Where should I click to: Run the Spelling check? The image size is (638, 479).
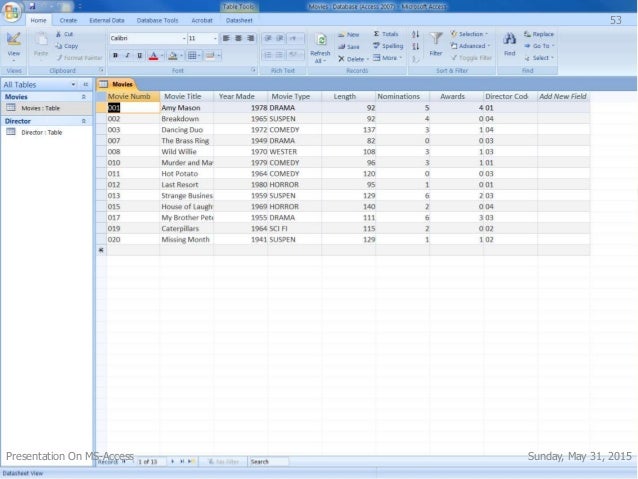coord(388,46)
